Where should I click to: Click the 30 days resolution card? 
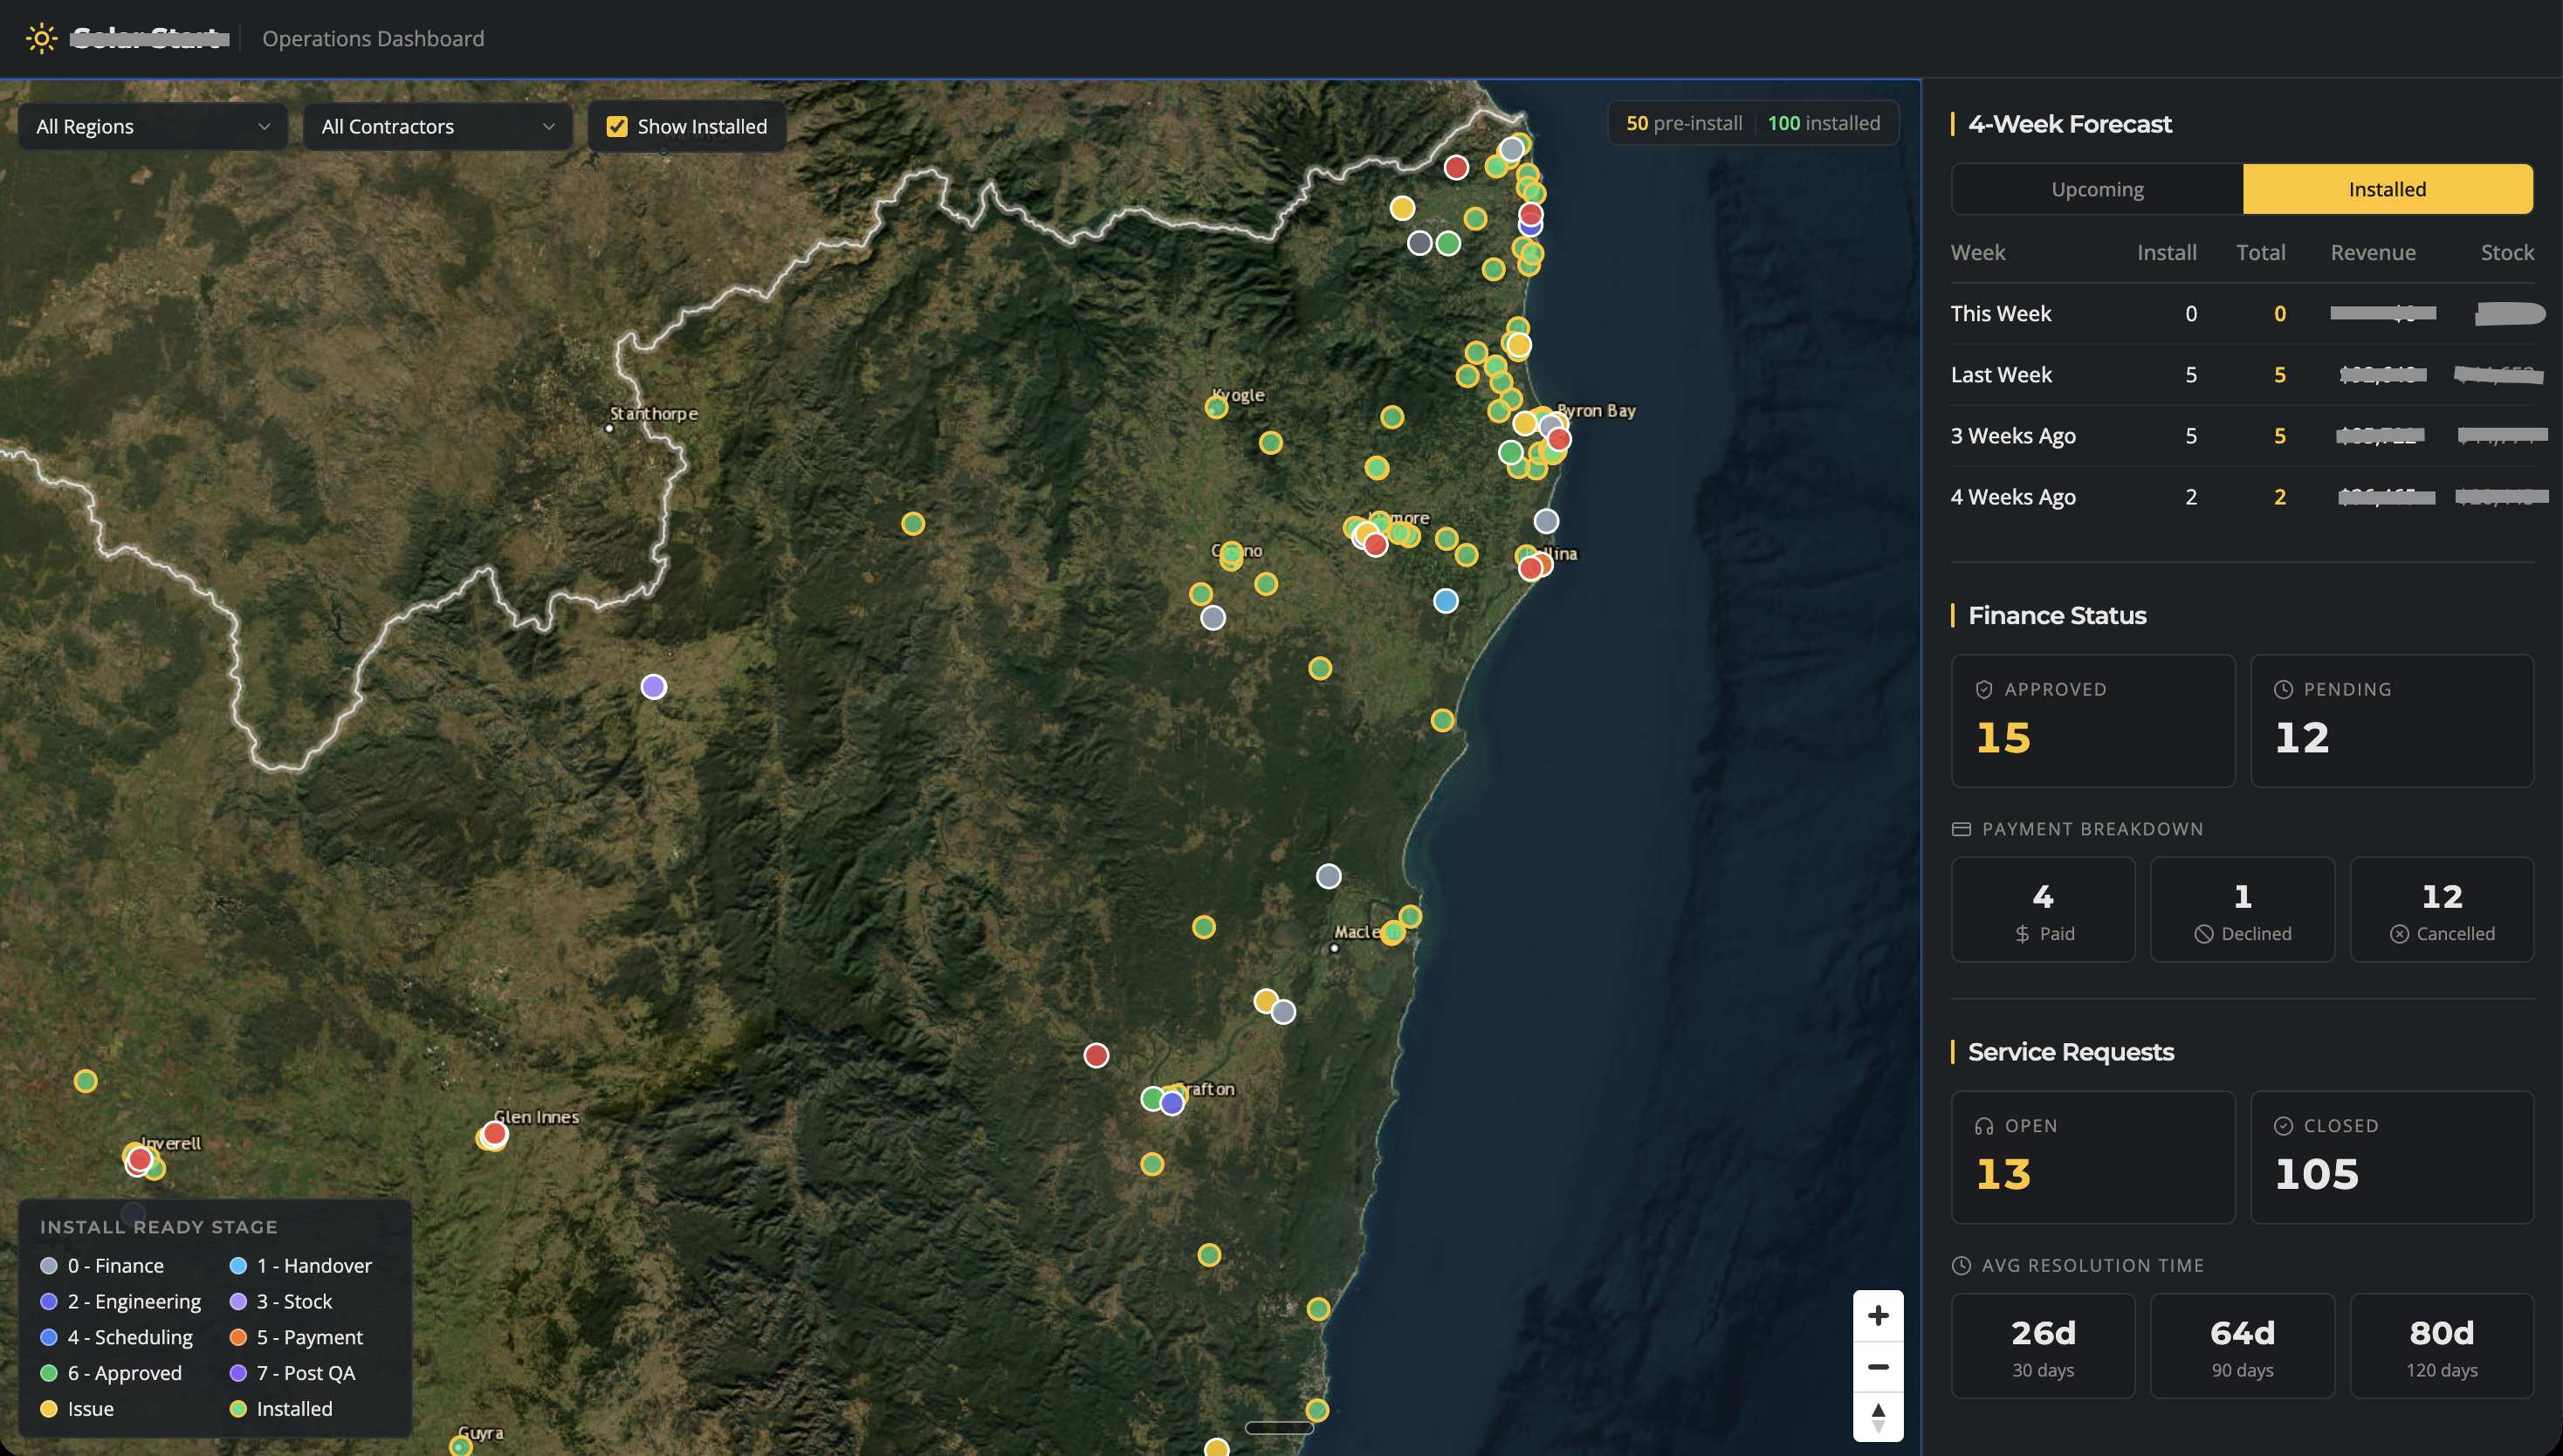pos(2042,1345)
